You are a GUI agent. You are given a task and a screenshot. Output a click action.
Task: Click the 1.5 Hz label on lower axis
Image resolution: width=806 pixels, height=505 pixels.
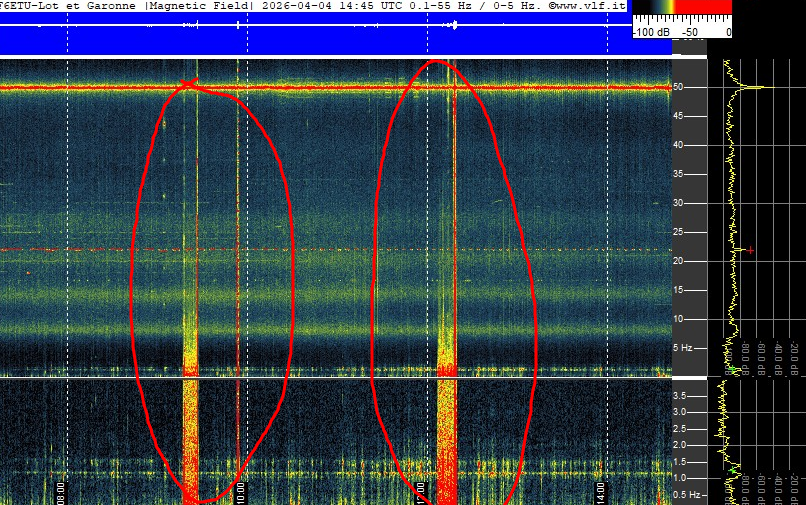point(680,462)
